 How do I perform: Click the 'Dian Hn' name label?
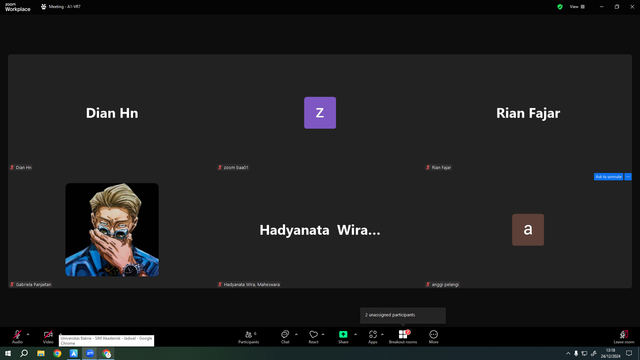[24, 167]
